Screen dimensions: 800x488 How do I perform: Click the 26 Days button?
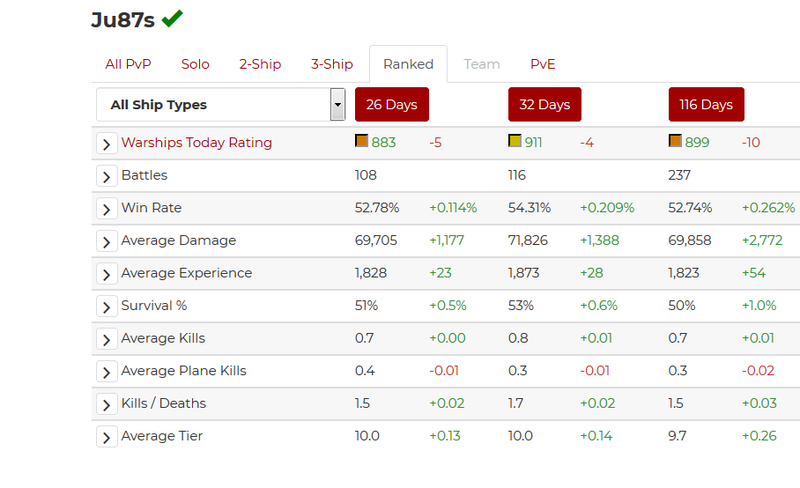pyautogui.click(x=392, y=105)
